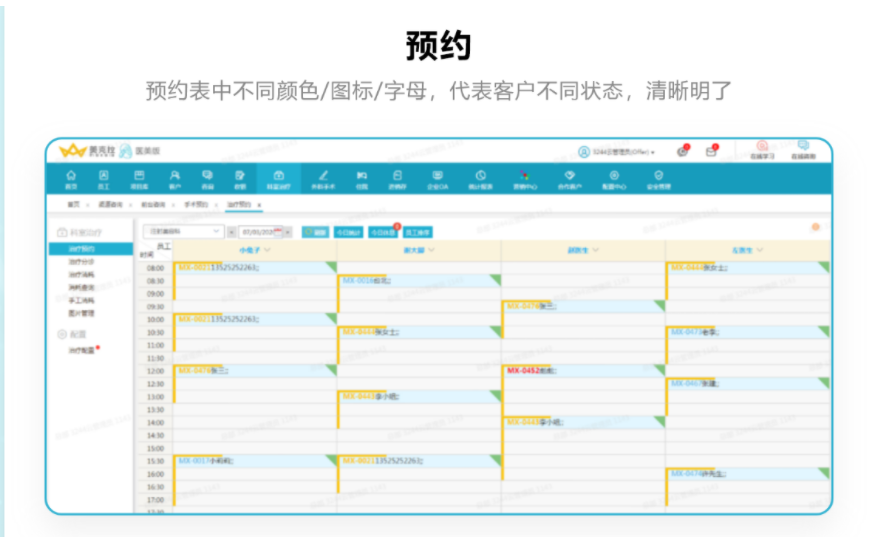The image size is (873, 537).
Task: Expand the fourth staff column header dropdown
Action: click(760, 250)
